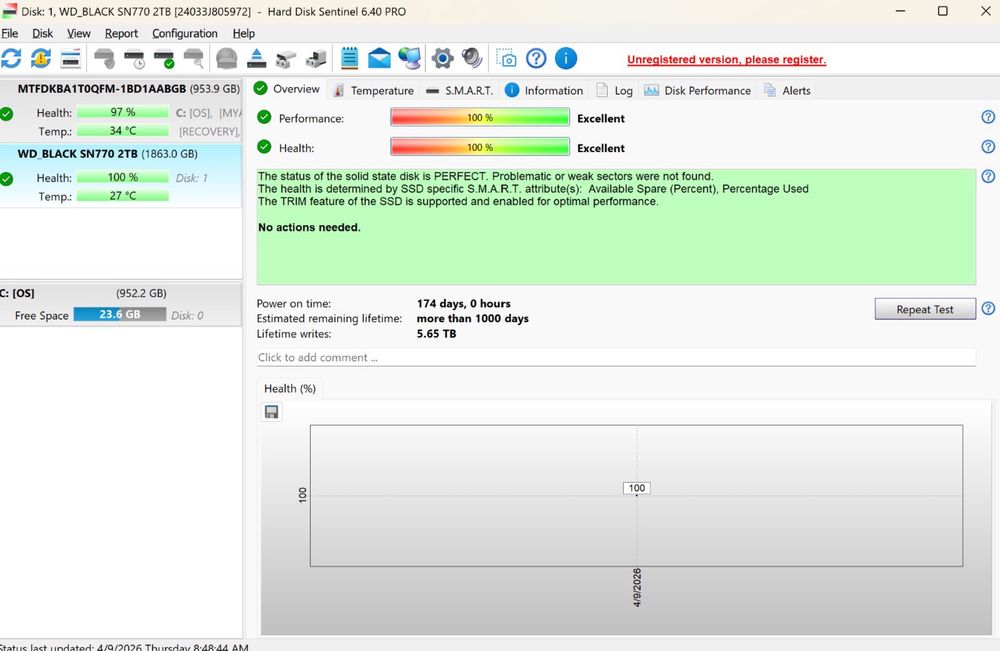
Task: Click the Unregistered version, please register link
Action: [x=726, y=59]
